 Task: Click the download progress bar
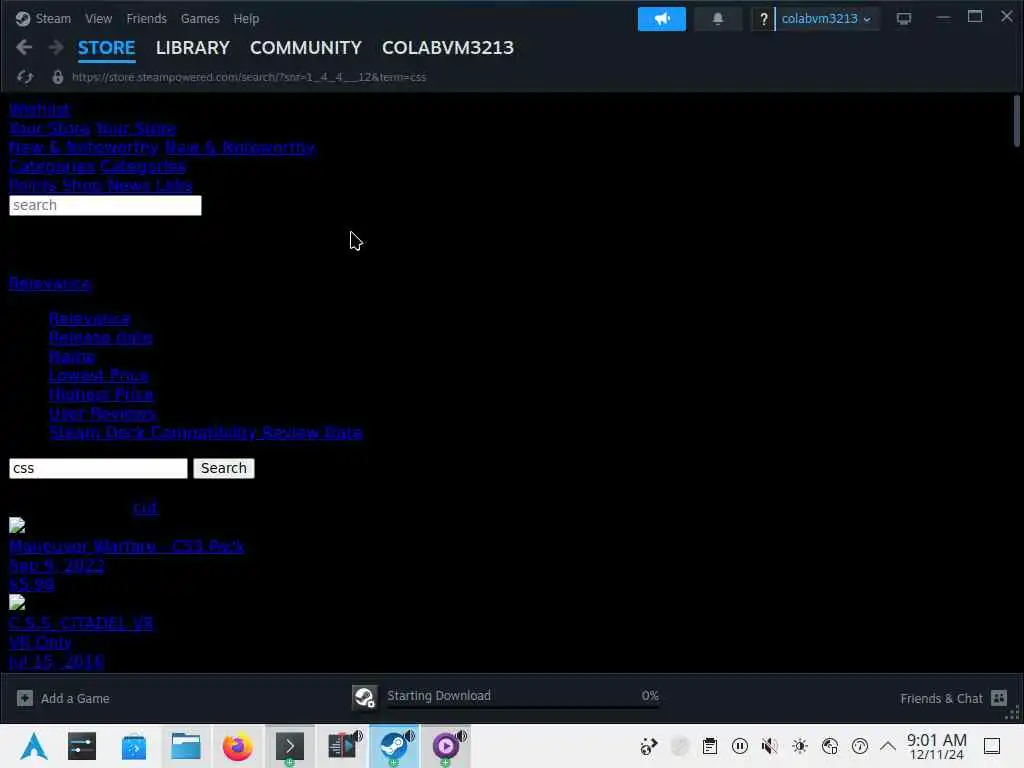click(x=522, y=707)
